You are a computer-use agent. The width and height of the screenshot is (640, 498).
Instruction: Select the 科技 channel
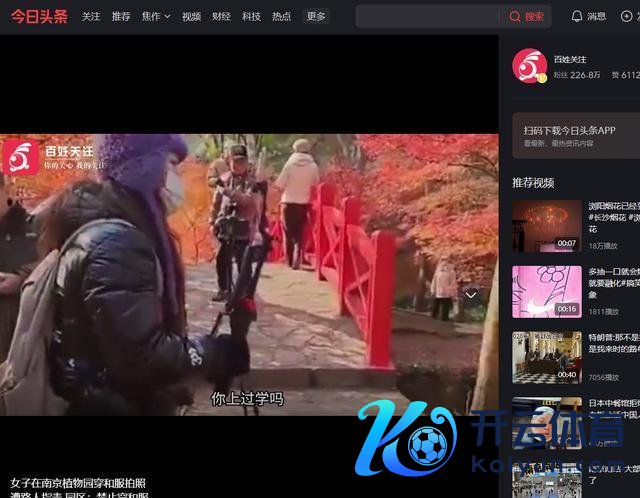pos(251,17)
